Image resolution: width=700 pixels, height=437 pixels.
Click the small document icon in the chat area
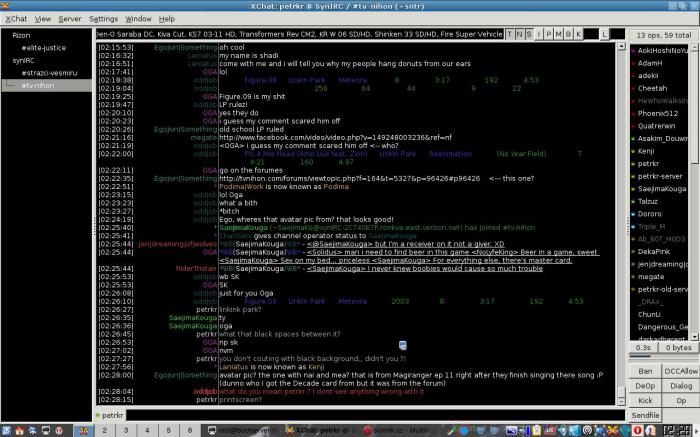pyautogui.click(x=402, y=345)
